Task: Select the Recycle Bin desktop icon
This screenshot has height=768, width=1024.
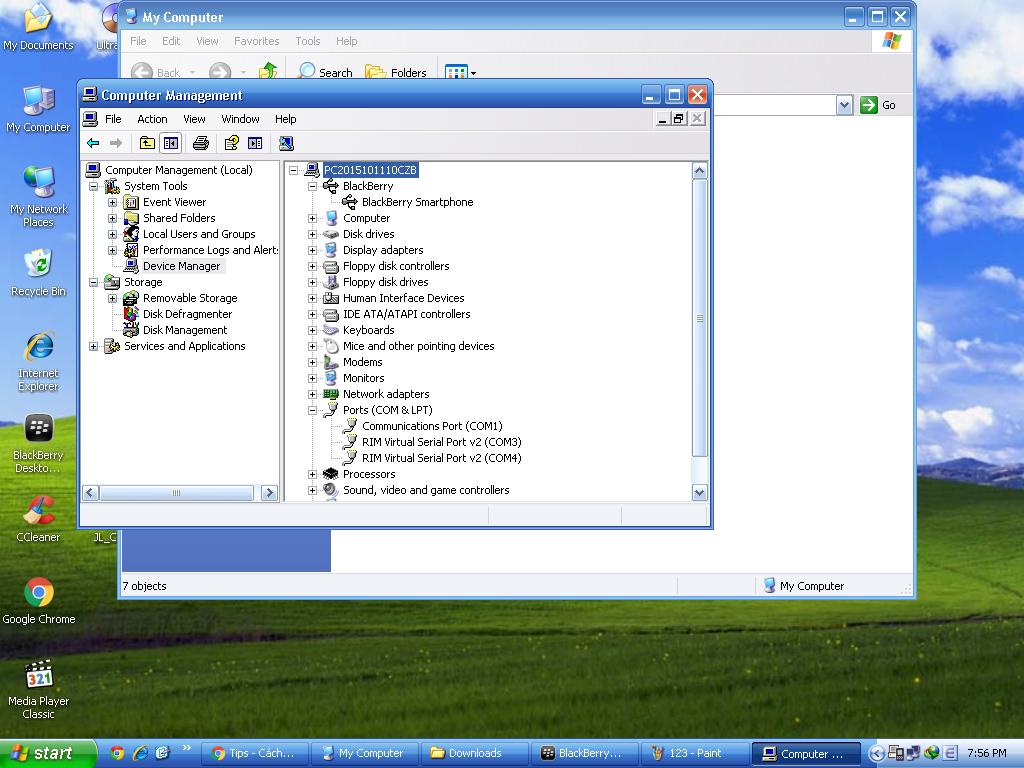Action: (38, 273)
